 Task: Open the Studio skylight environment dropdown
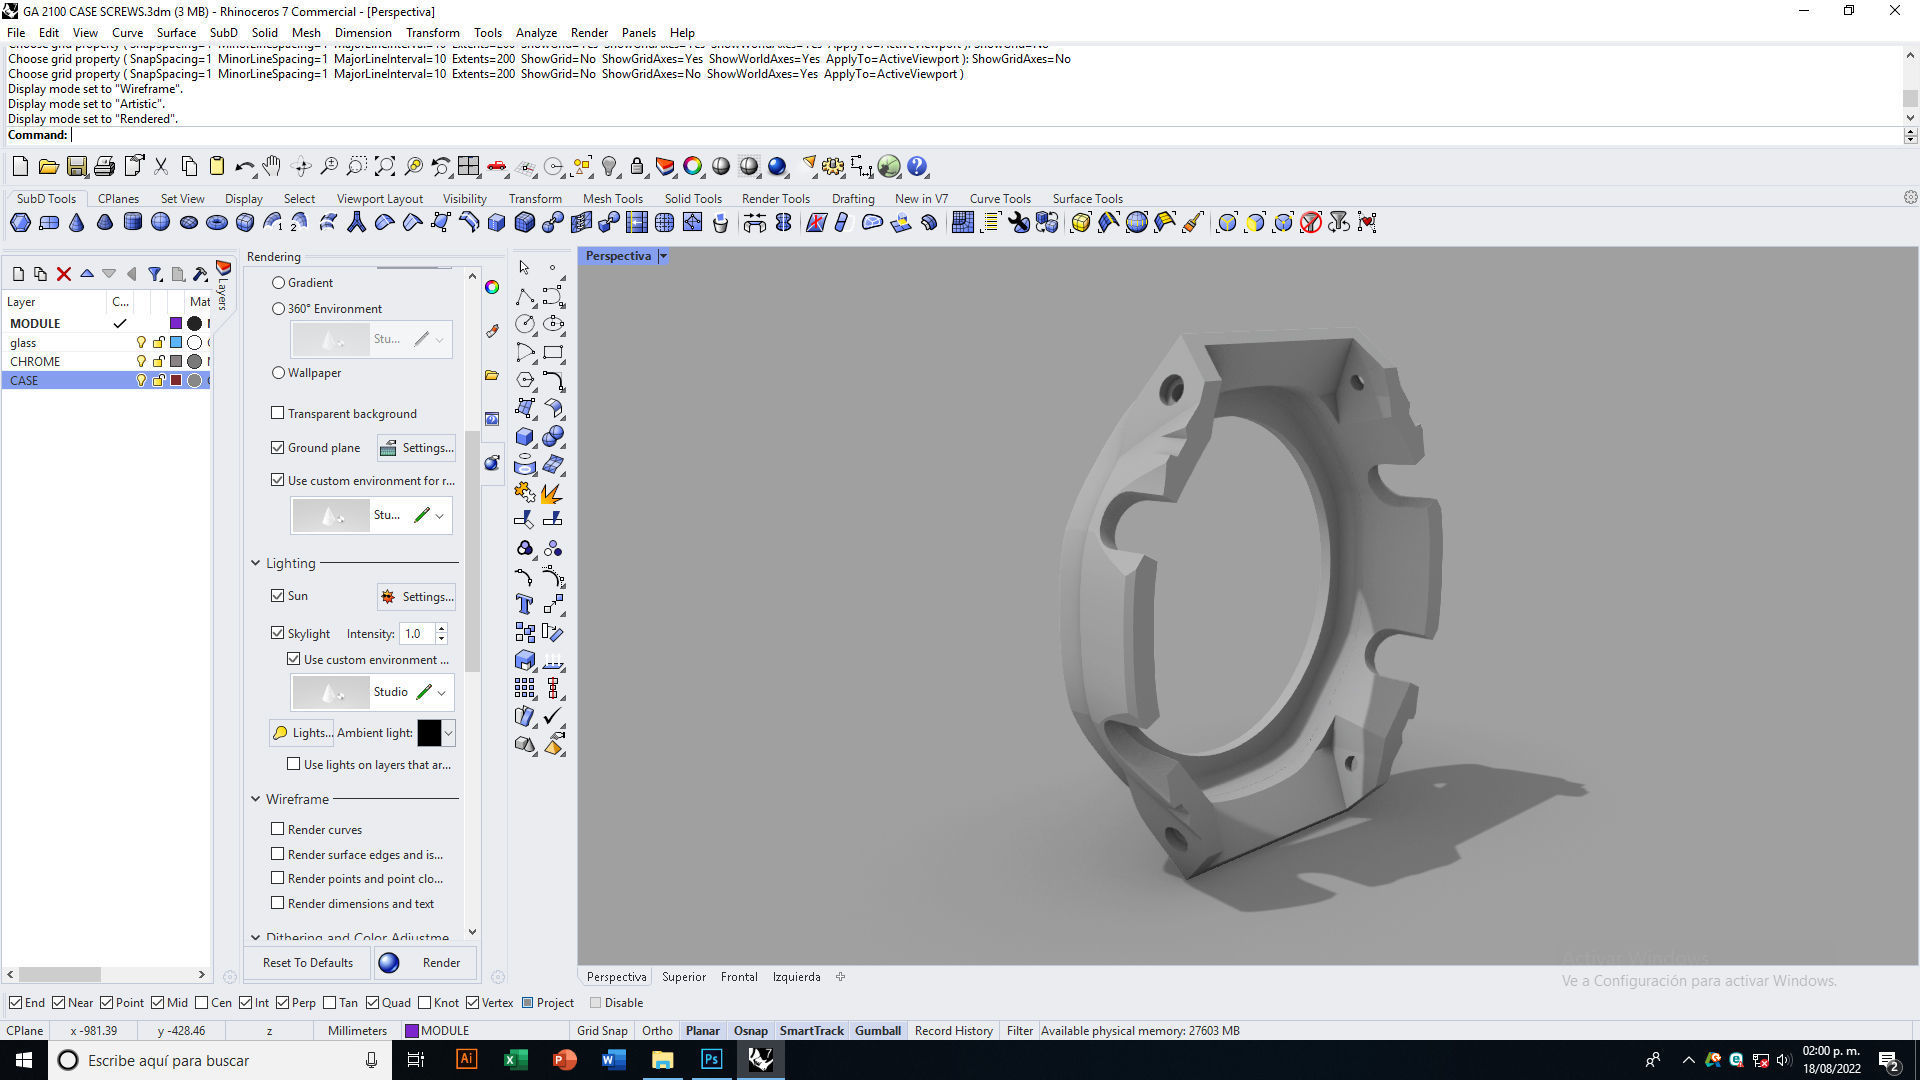pos(441,692)
